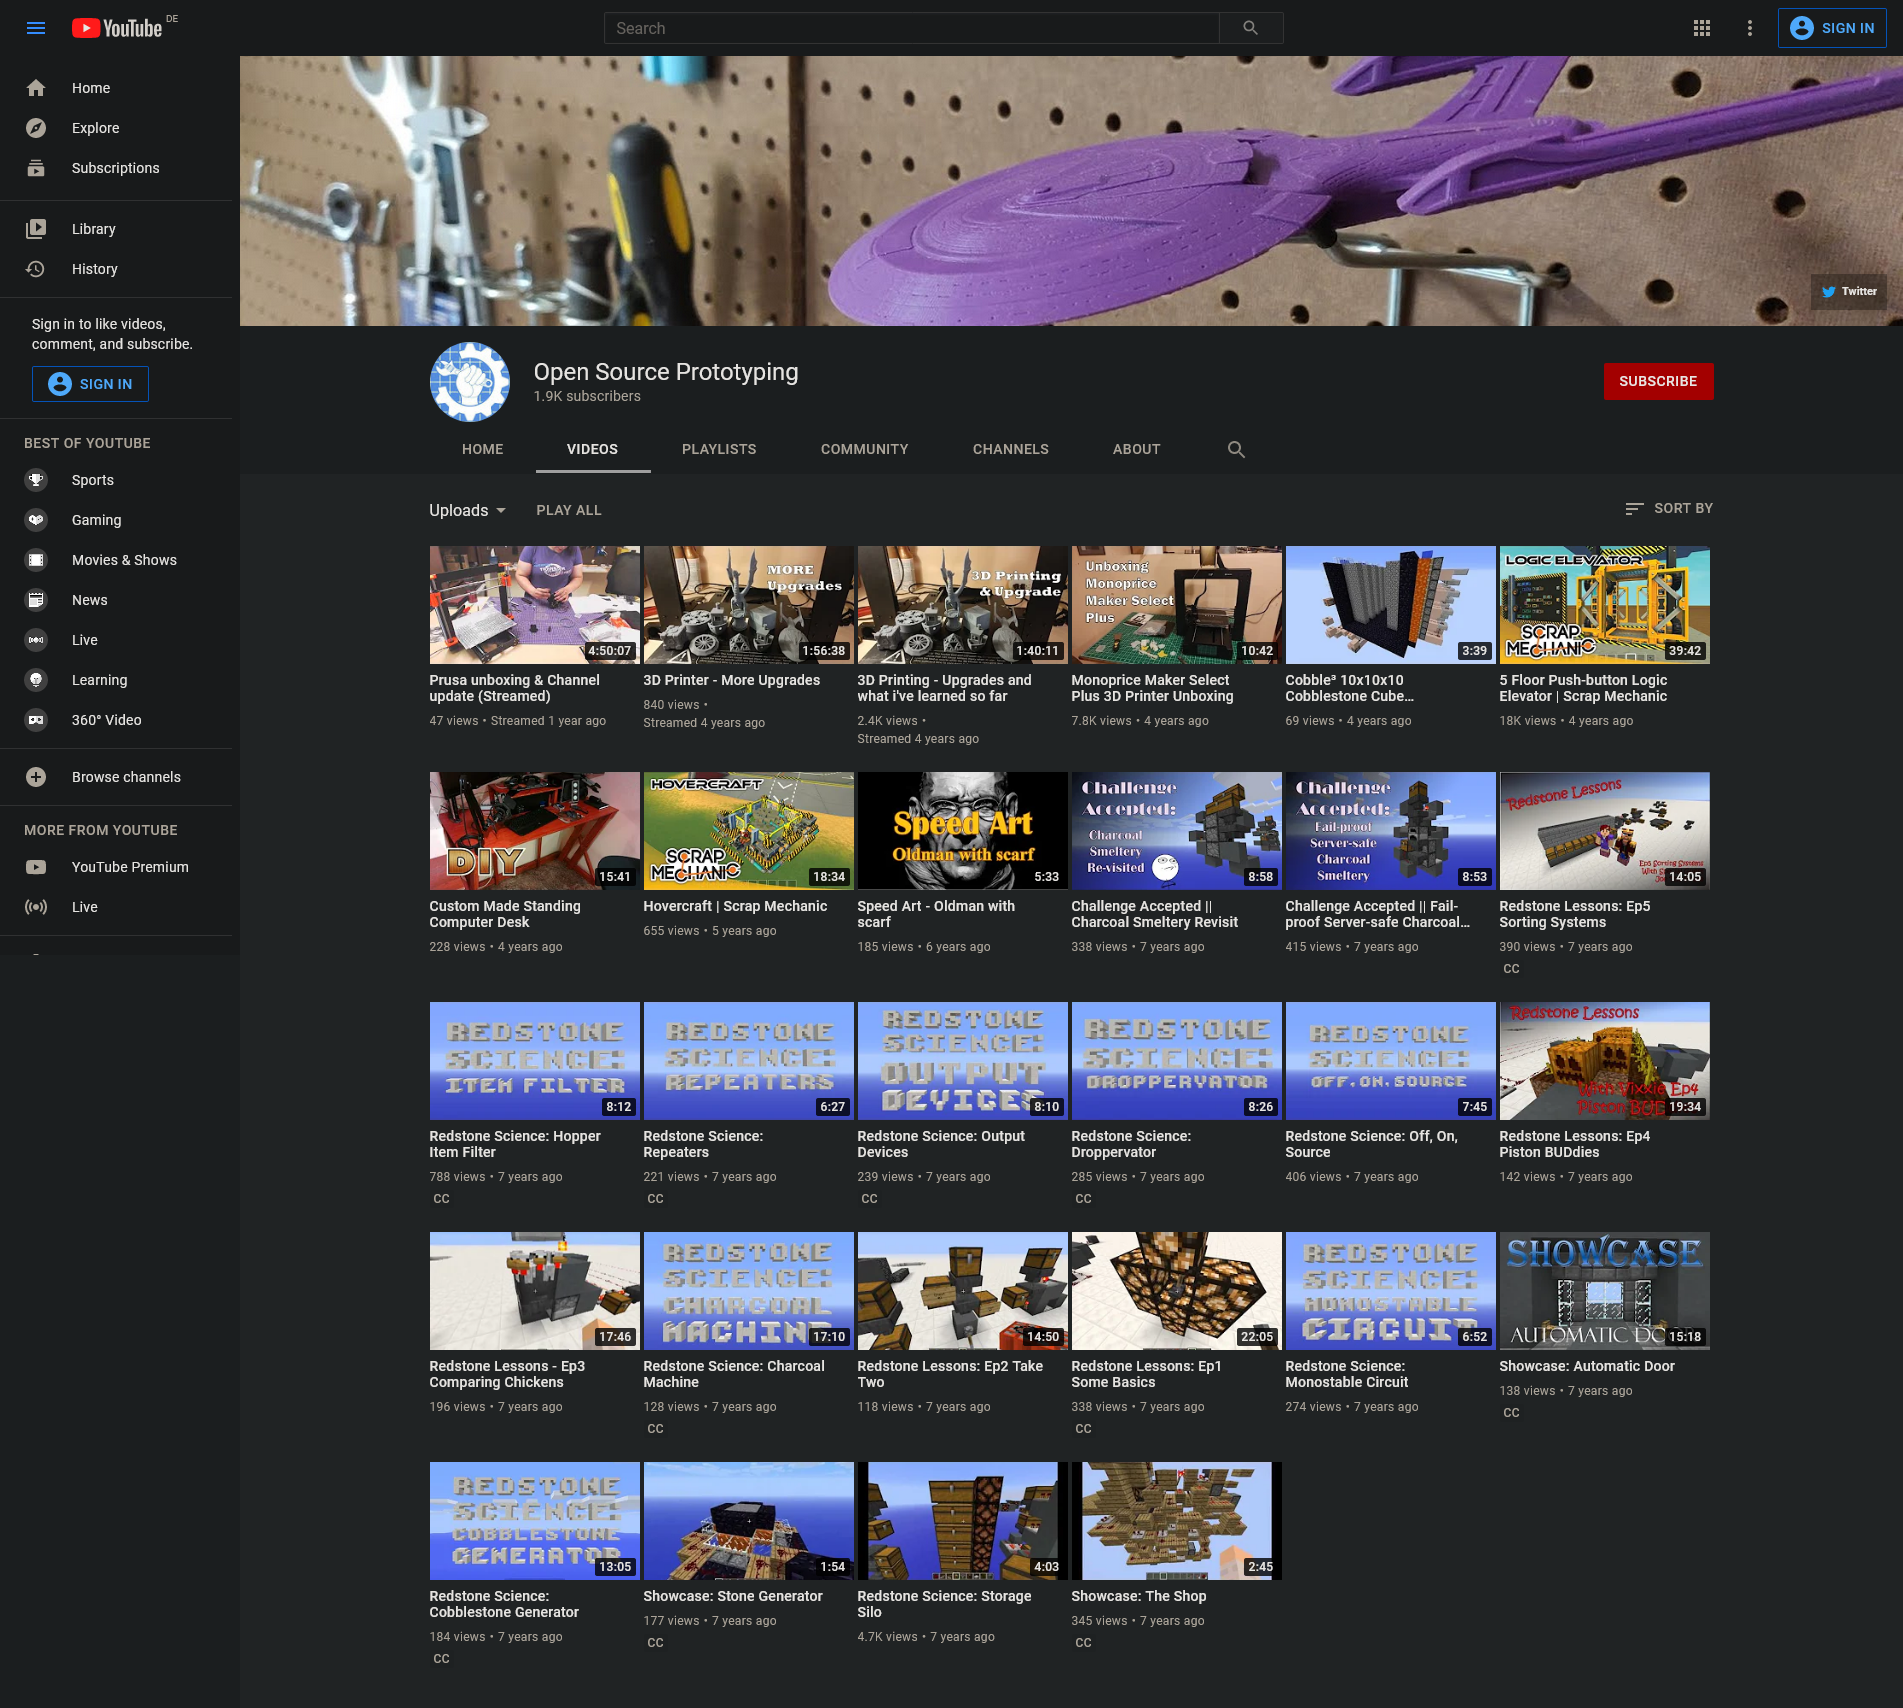Switch to the About tab
The image size is (1903, 1708).
1137,450
